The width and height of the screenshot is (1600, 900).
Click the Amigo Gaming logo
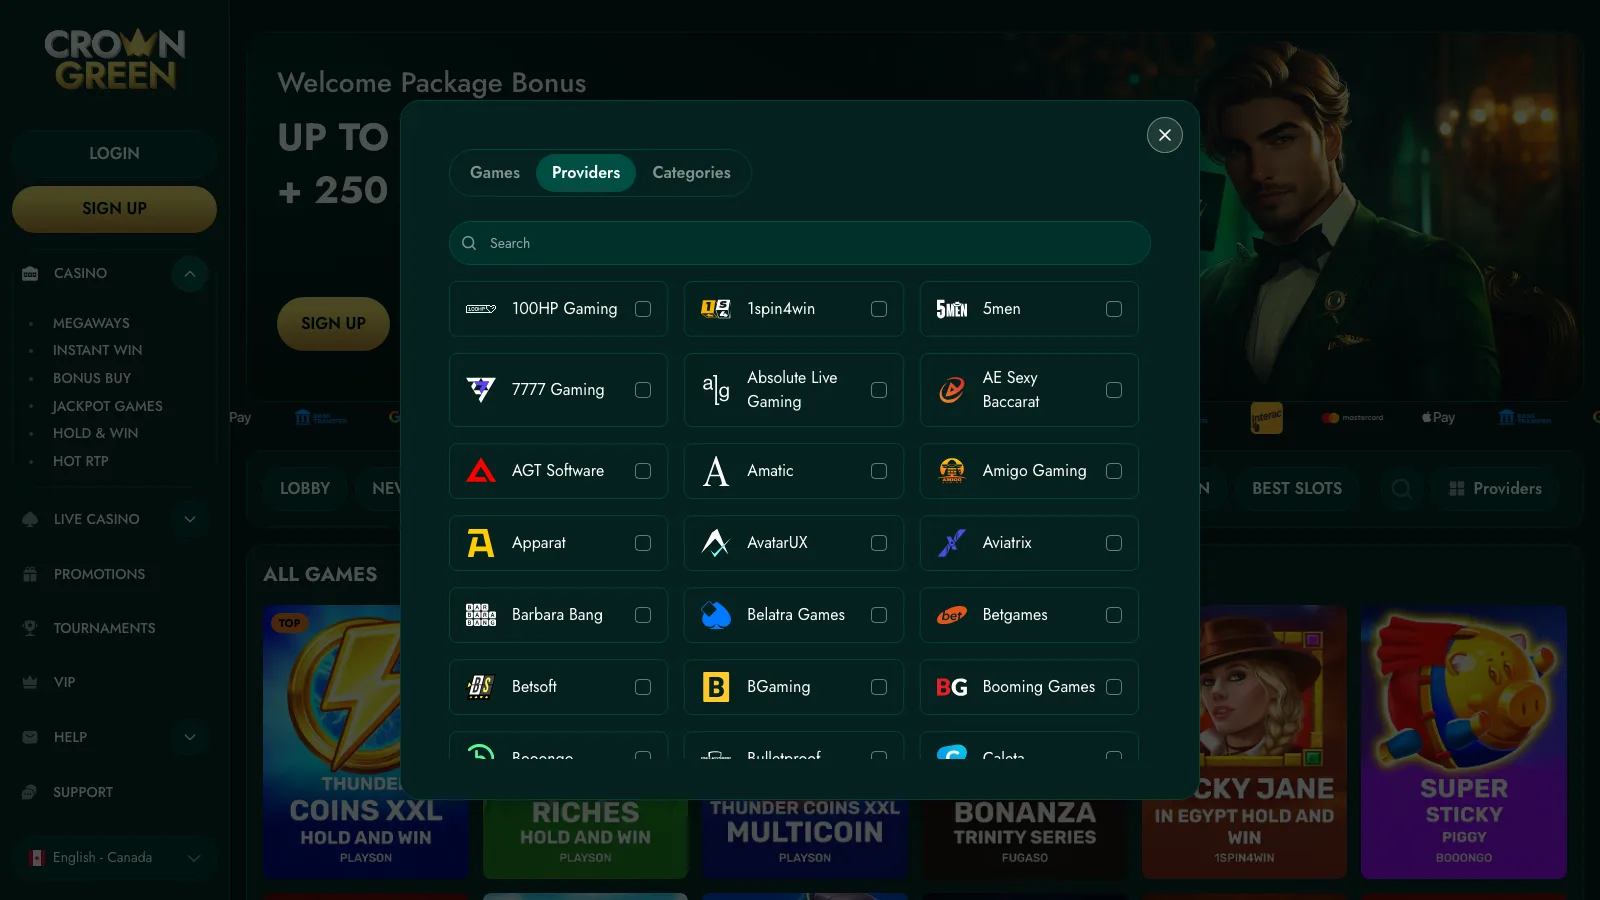coord(951,471)
